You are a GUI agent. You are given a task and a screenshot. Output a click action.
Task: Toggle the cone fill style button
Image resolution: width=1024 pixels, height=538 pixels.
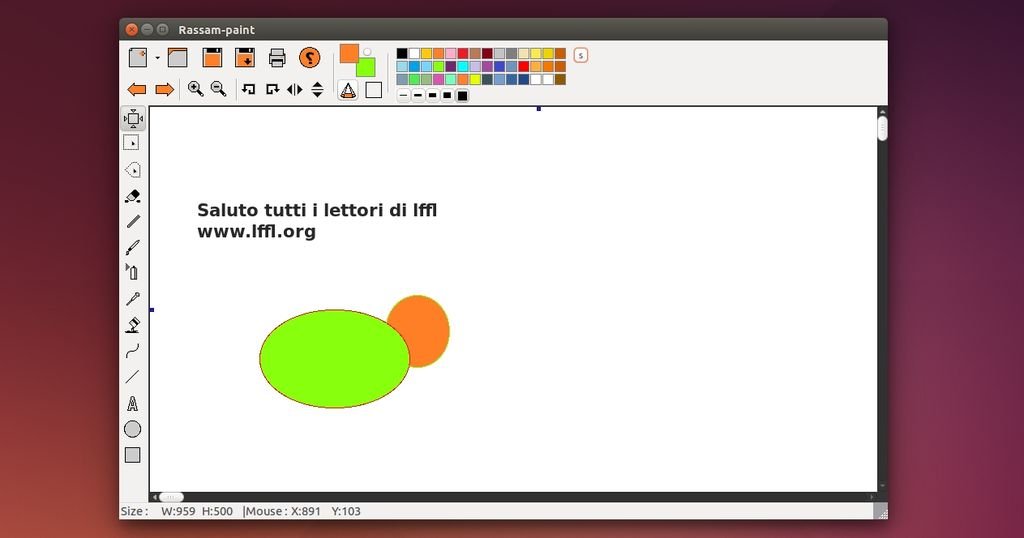(x=348, y=90)
